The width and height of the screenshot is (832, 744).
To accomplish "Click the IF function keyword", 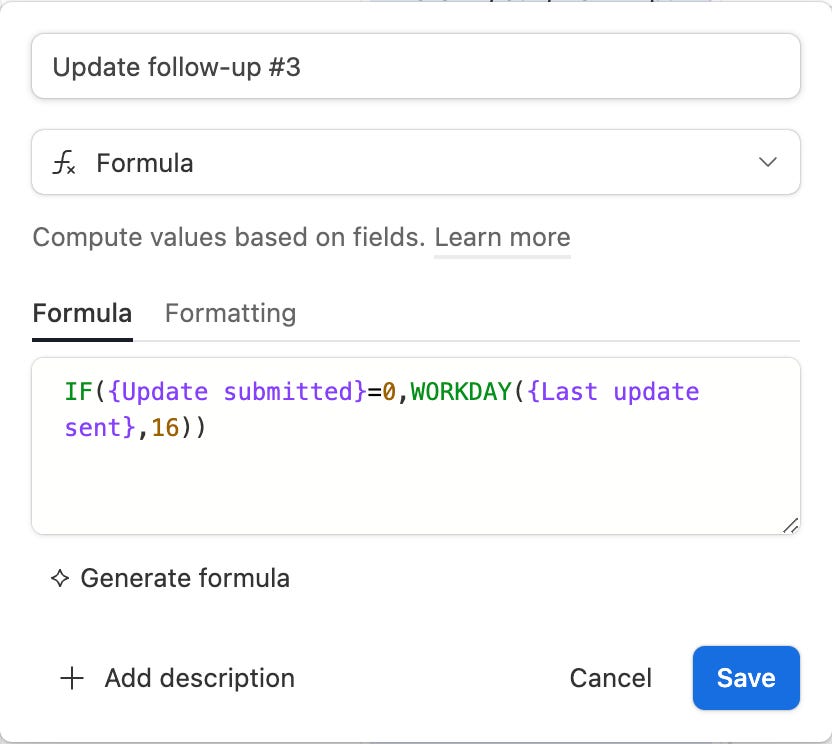I will (78, 391).
